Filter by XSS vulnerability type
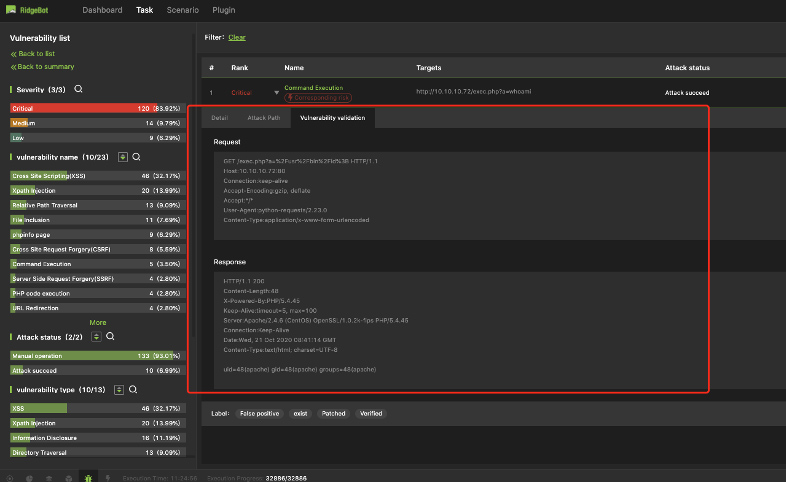The image size is (786, 482). pos(98,408)
